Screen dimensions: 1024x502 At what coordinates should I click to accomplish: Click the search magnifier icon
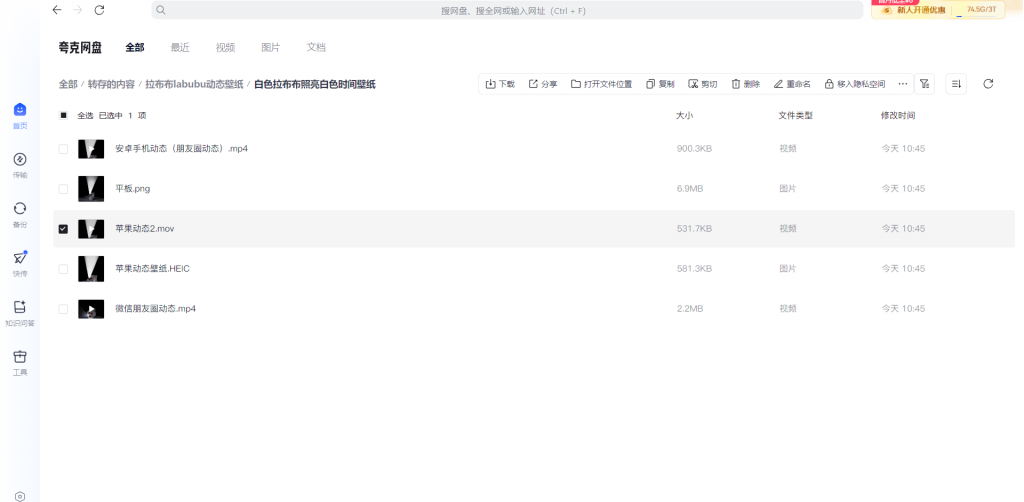(161, 10)
